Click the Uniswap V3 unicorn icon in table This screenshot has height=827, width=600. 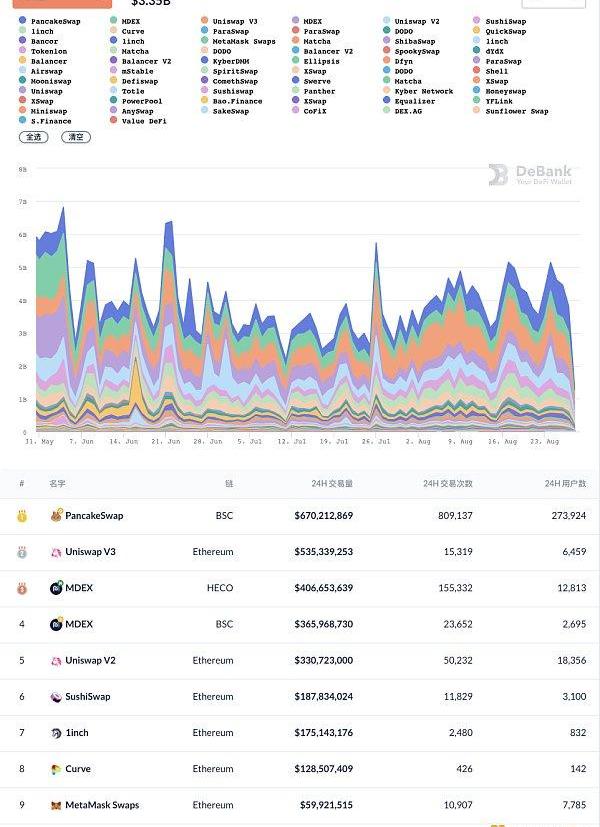click(56, 552)
